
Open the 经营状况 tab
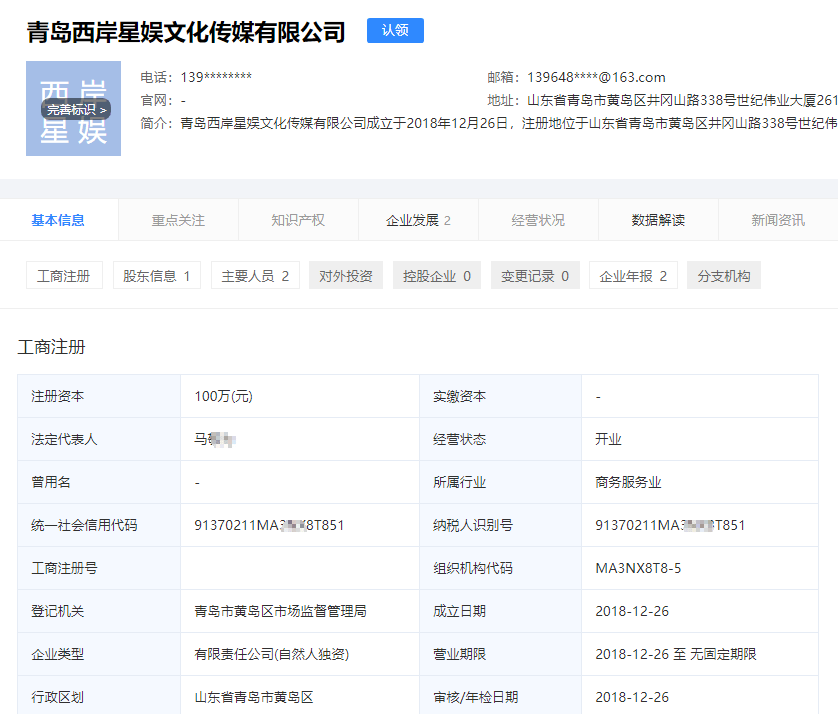point(538,220)
